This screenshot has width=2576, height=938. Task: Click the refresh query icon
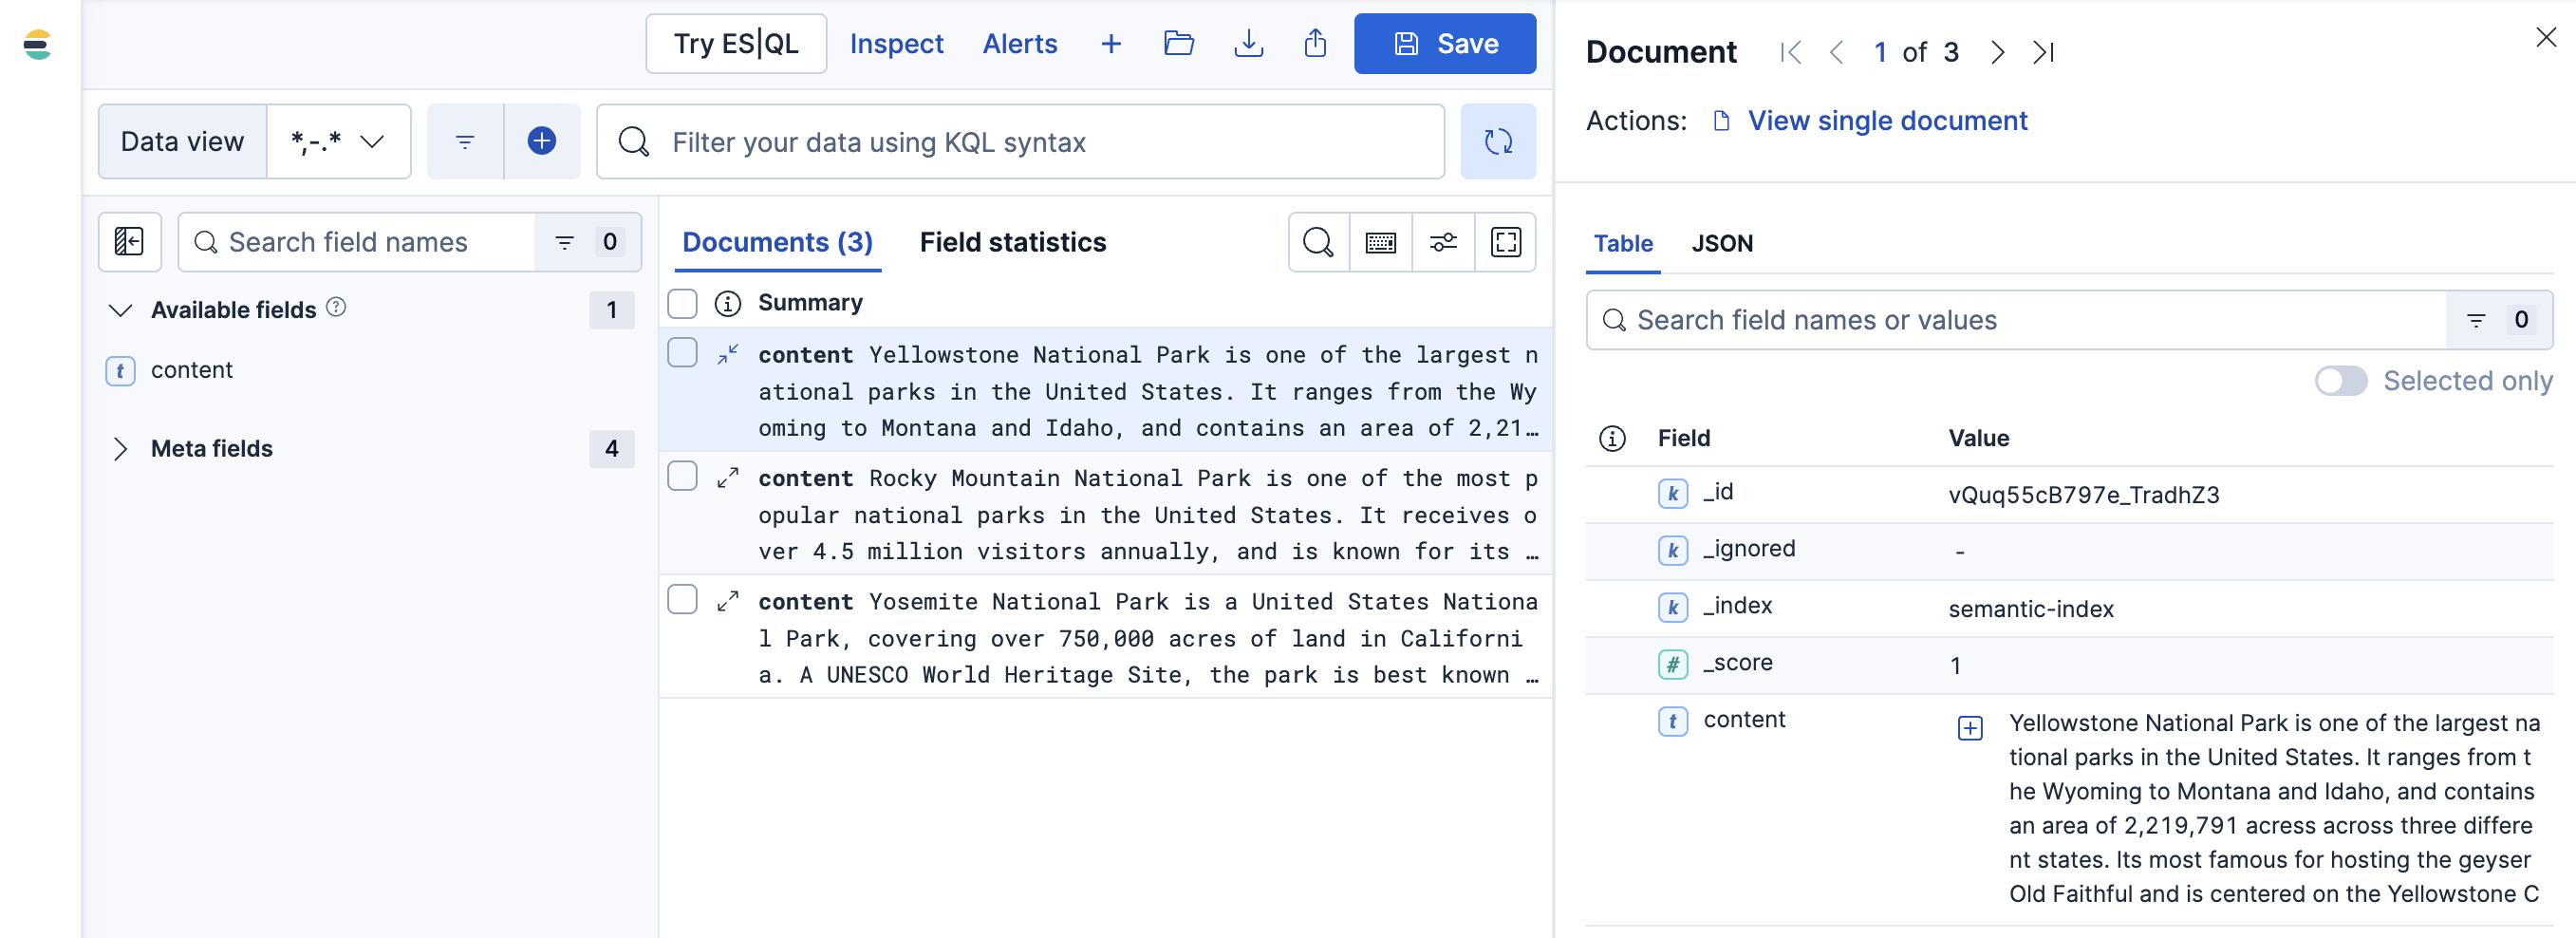point(1497,142)
